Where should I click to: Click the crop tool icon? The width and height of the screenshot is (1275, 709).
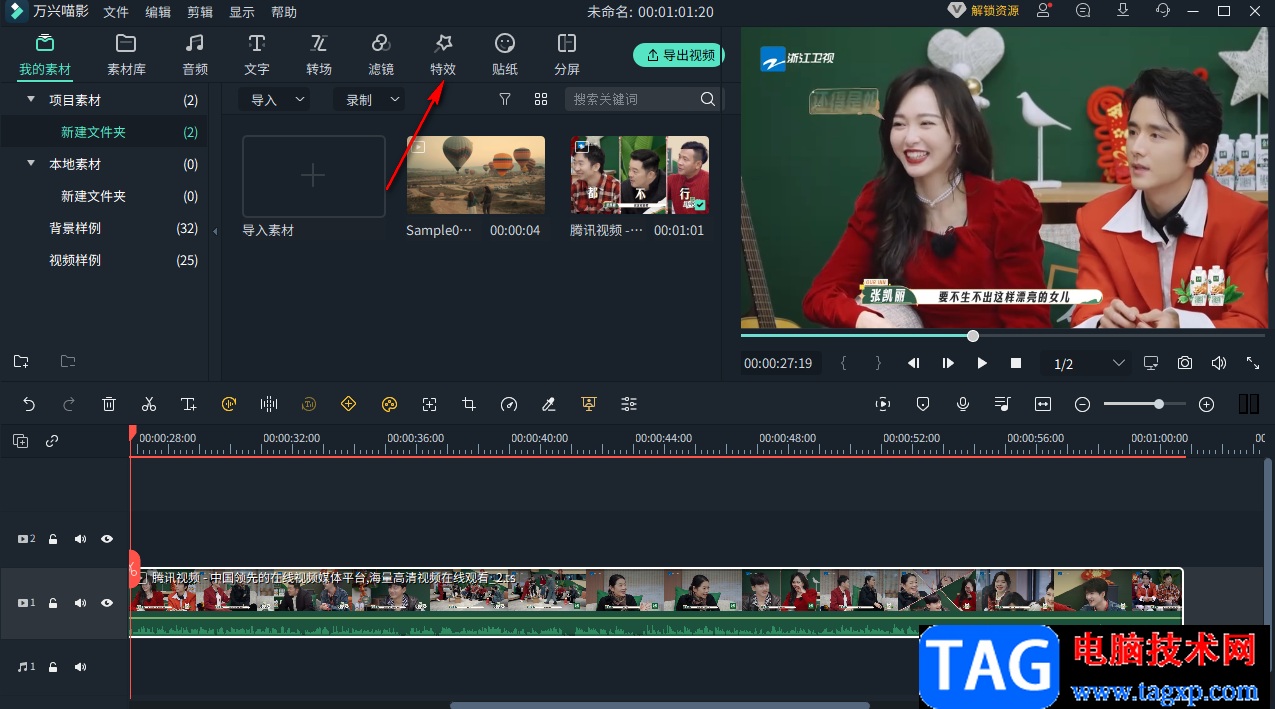click(x=469, y=404)
